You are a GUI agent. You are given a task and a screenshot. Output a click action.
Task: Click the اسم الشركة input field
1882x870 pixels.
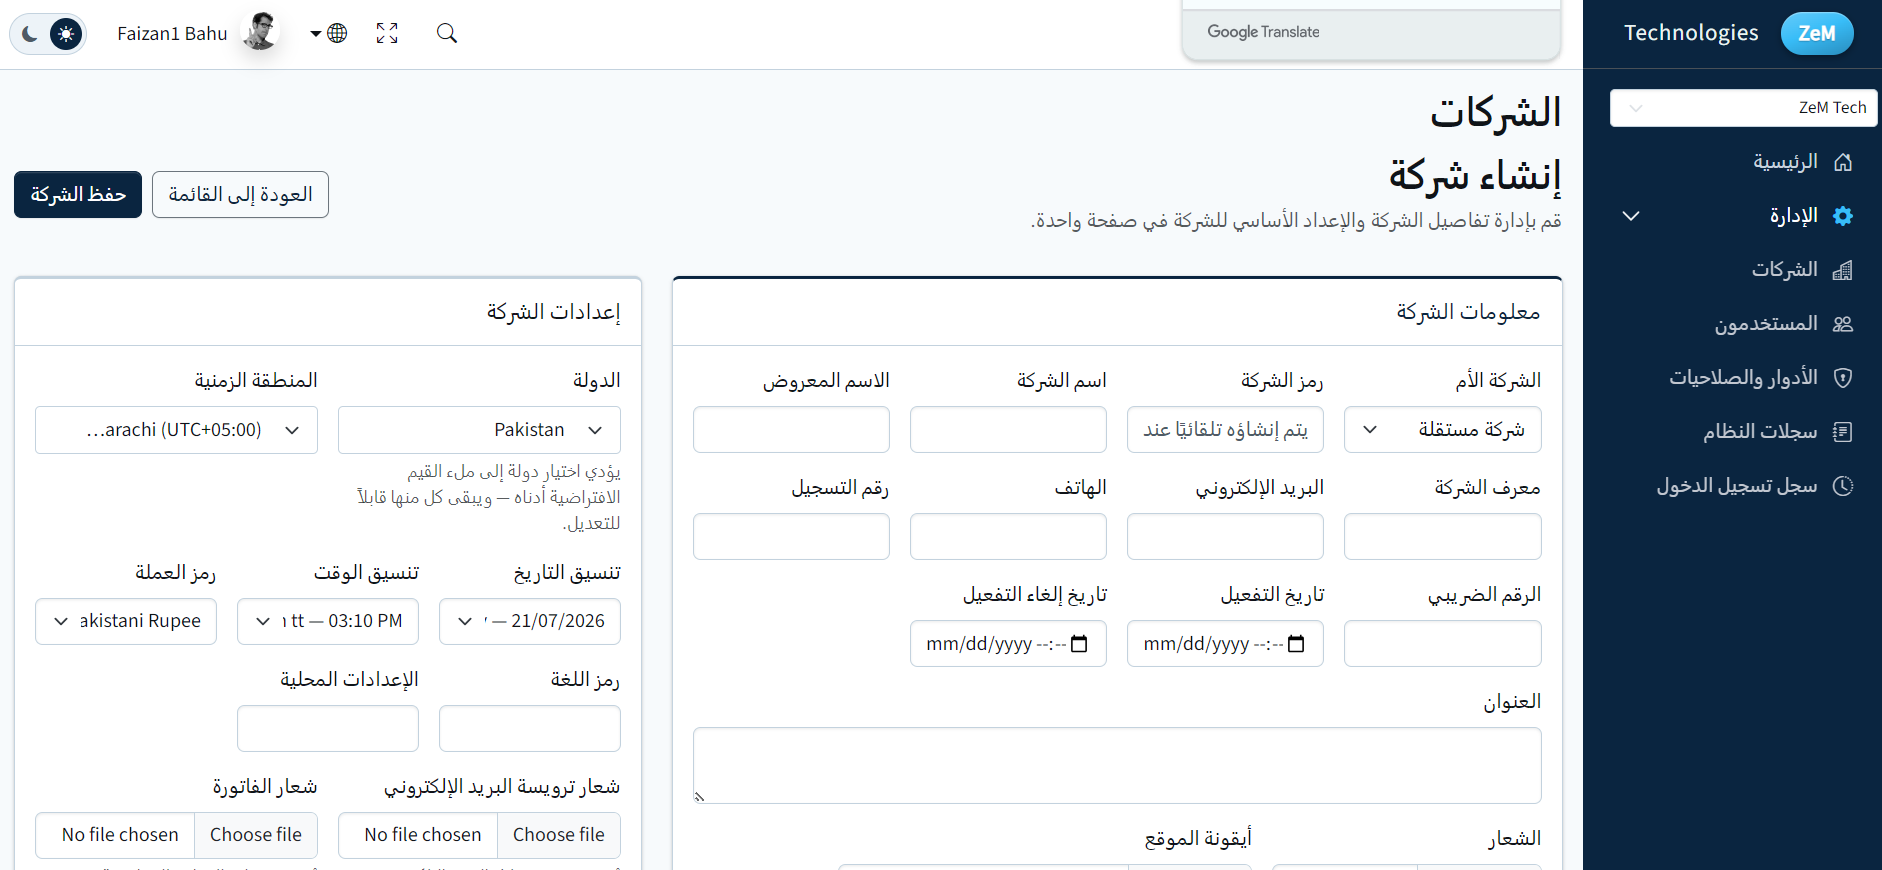pyautogui.click(x=1008, y=430)
